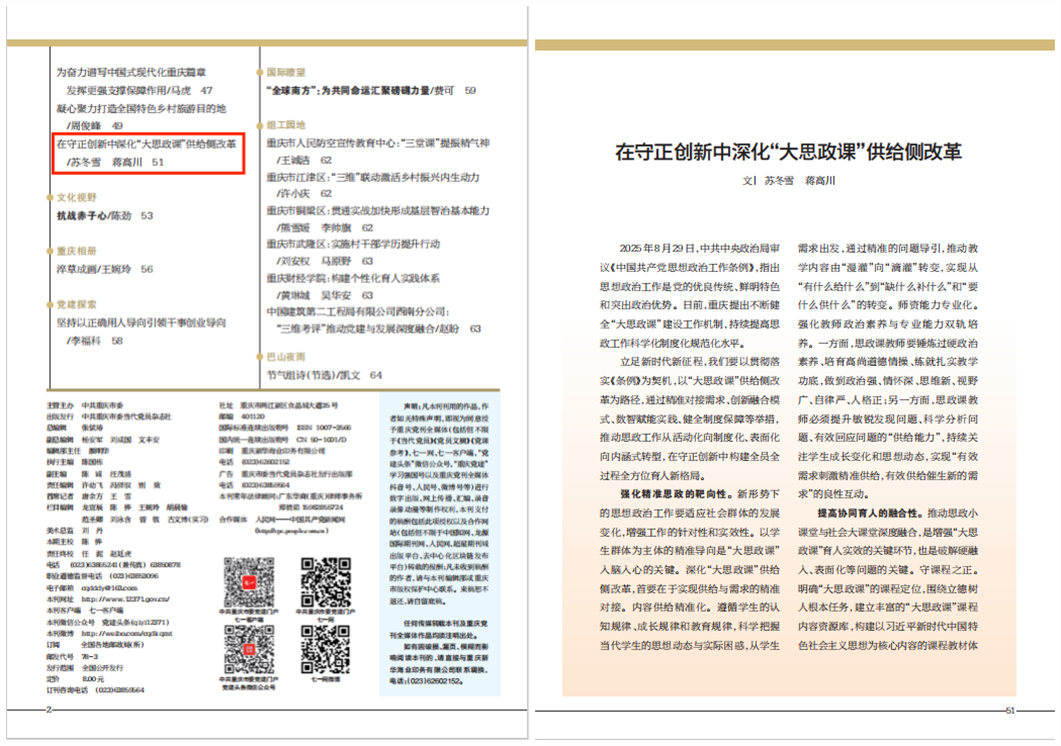Image resolution: width=1061 pixels, height=746 pixels.
Task: Click the 七一客户端 QR code
Action: click(248, 580)
